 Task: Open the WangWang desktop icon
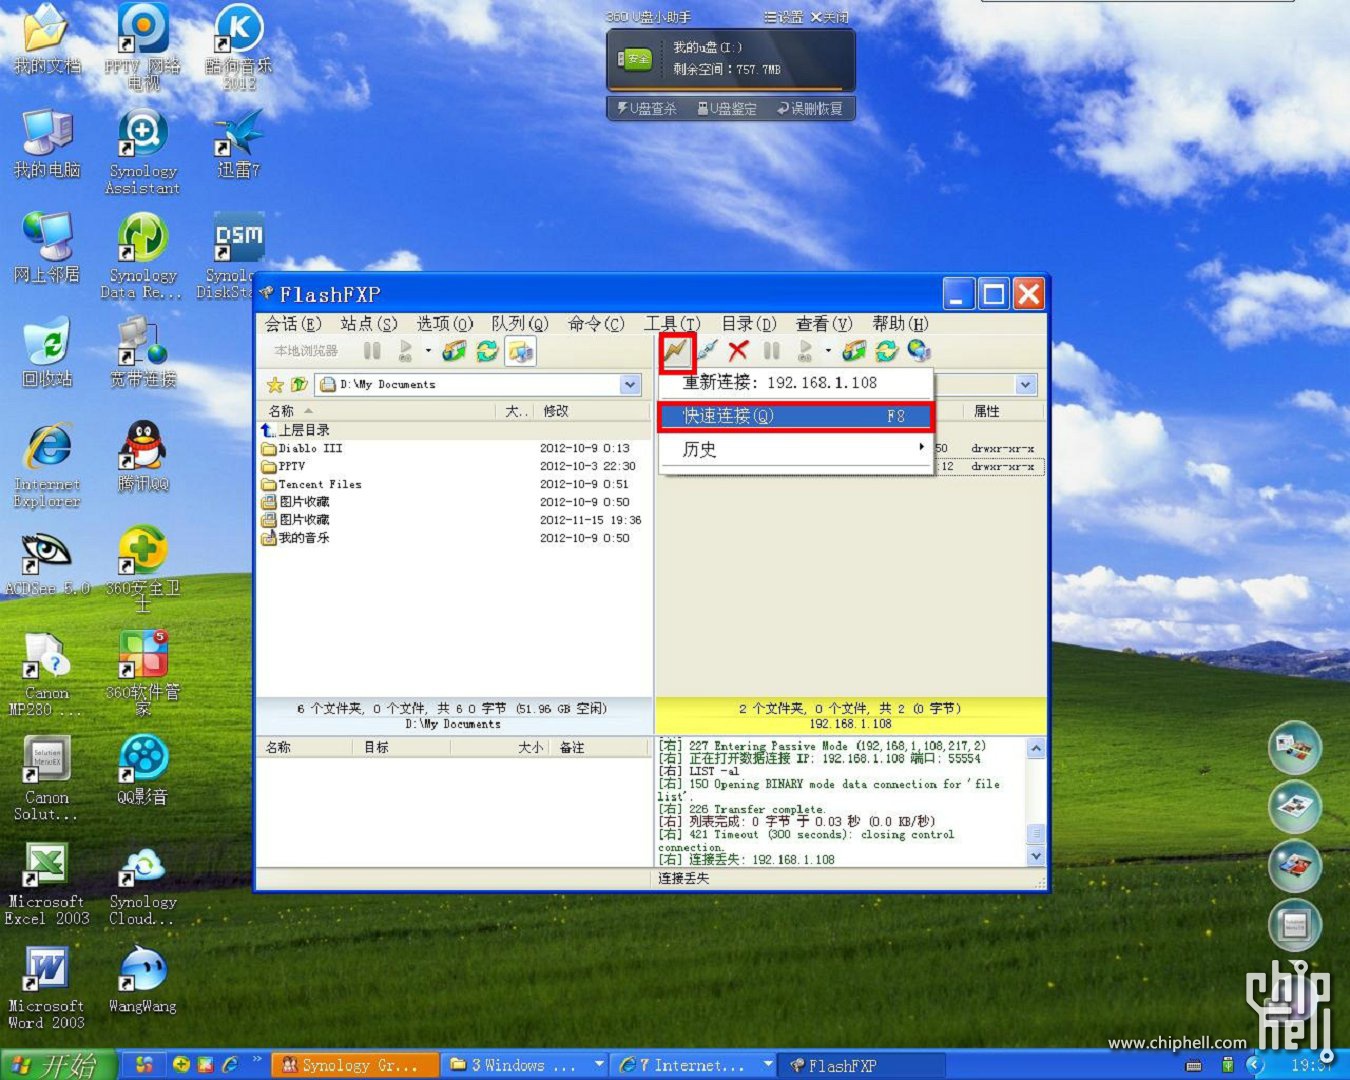coord(143,979)
